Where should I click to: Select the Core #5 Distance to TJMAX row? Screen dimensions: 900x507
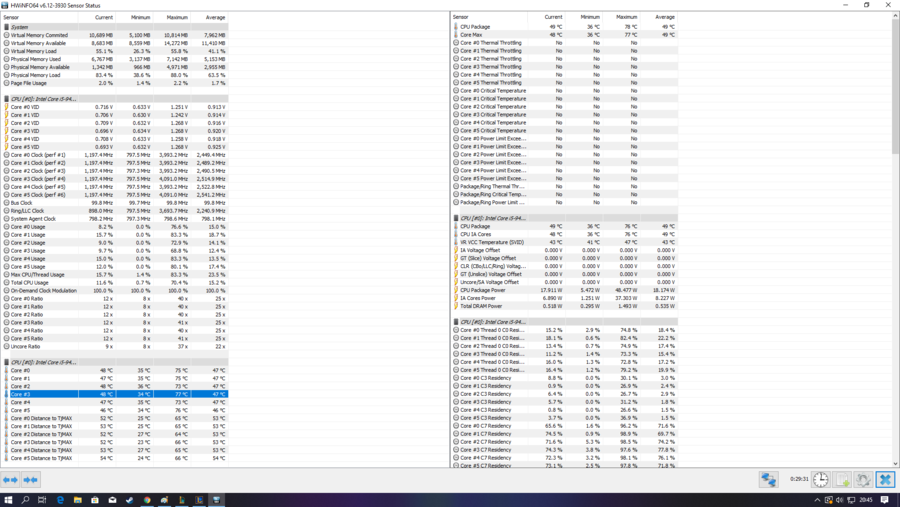click(x=115, y=458)
